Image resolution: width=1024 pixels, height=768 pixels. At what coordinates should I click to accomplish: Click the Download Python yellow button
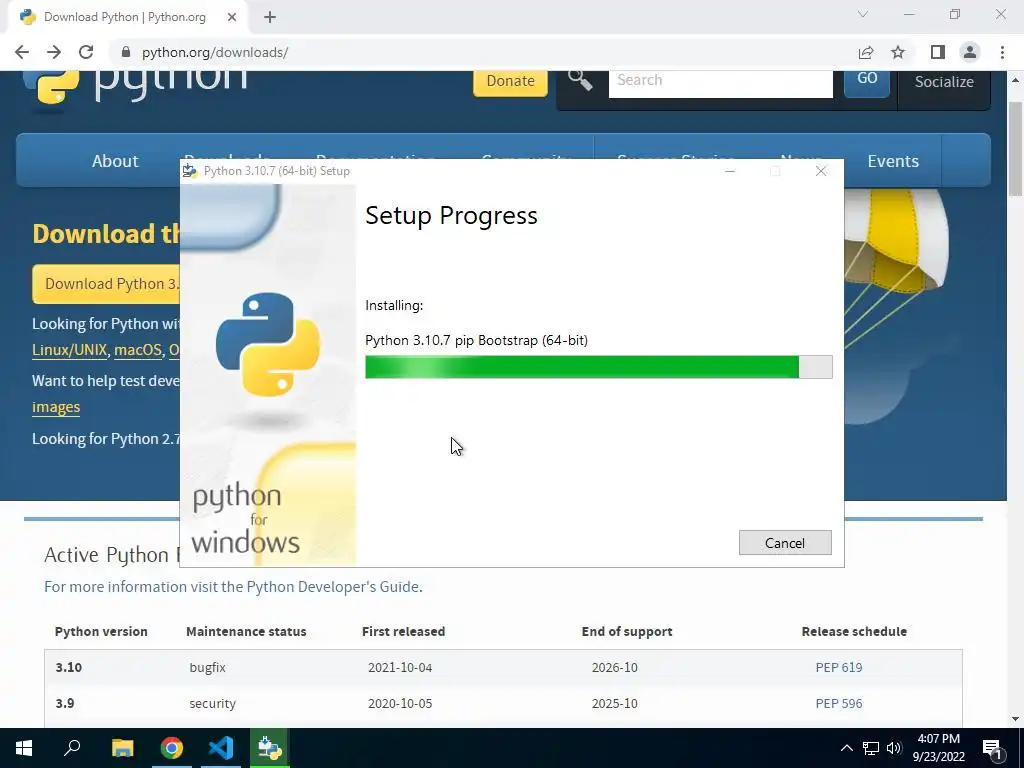106,284
